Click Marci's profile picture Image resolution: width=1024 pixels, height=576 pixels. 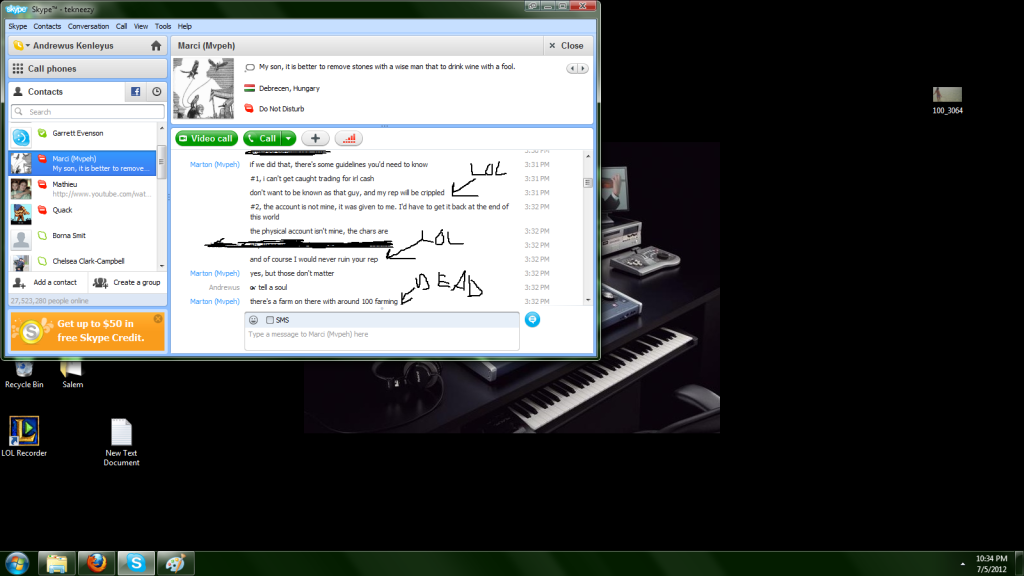point(203,88)
